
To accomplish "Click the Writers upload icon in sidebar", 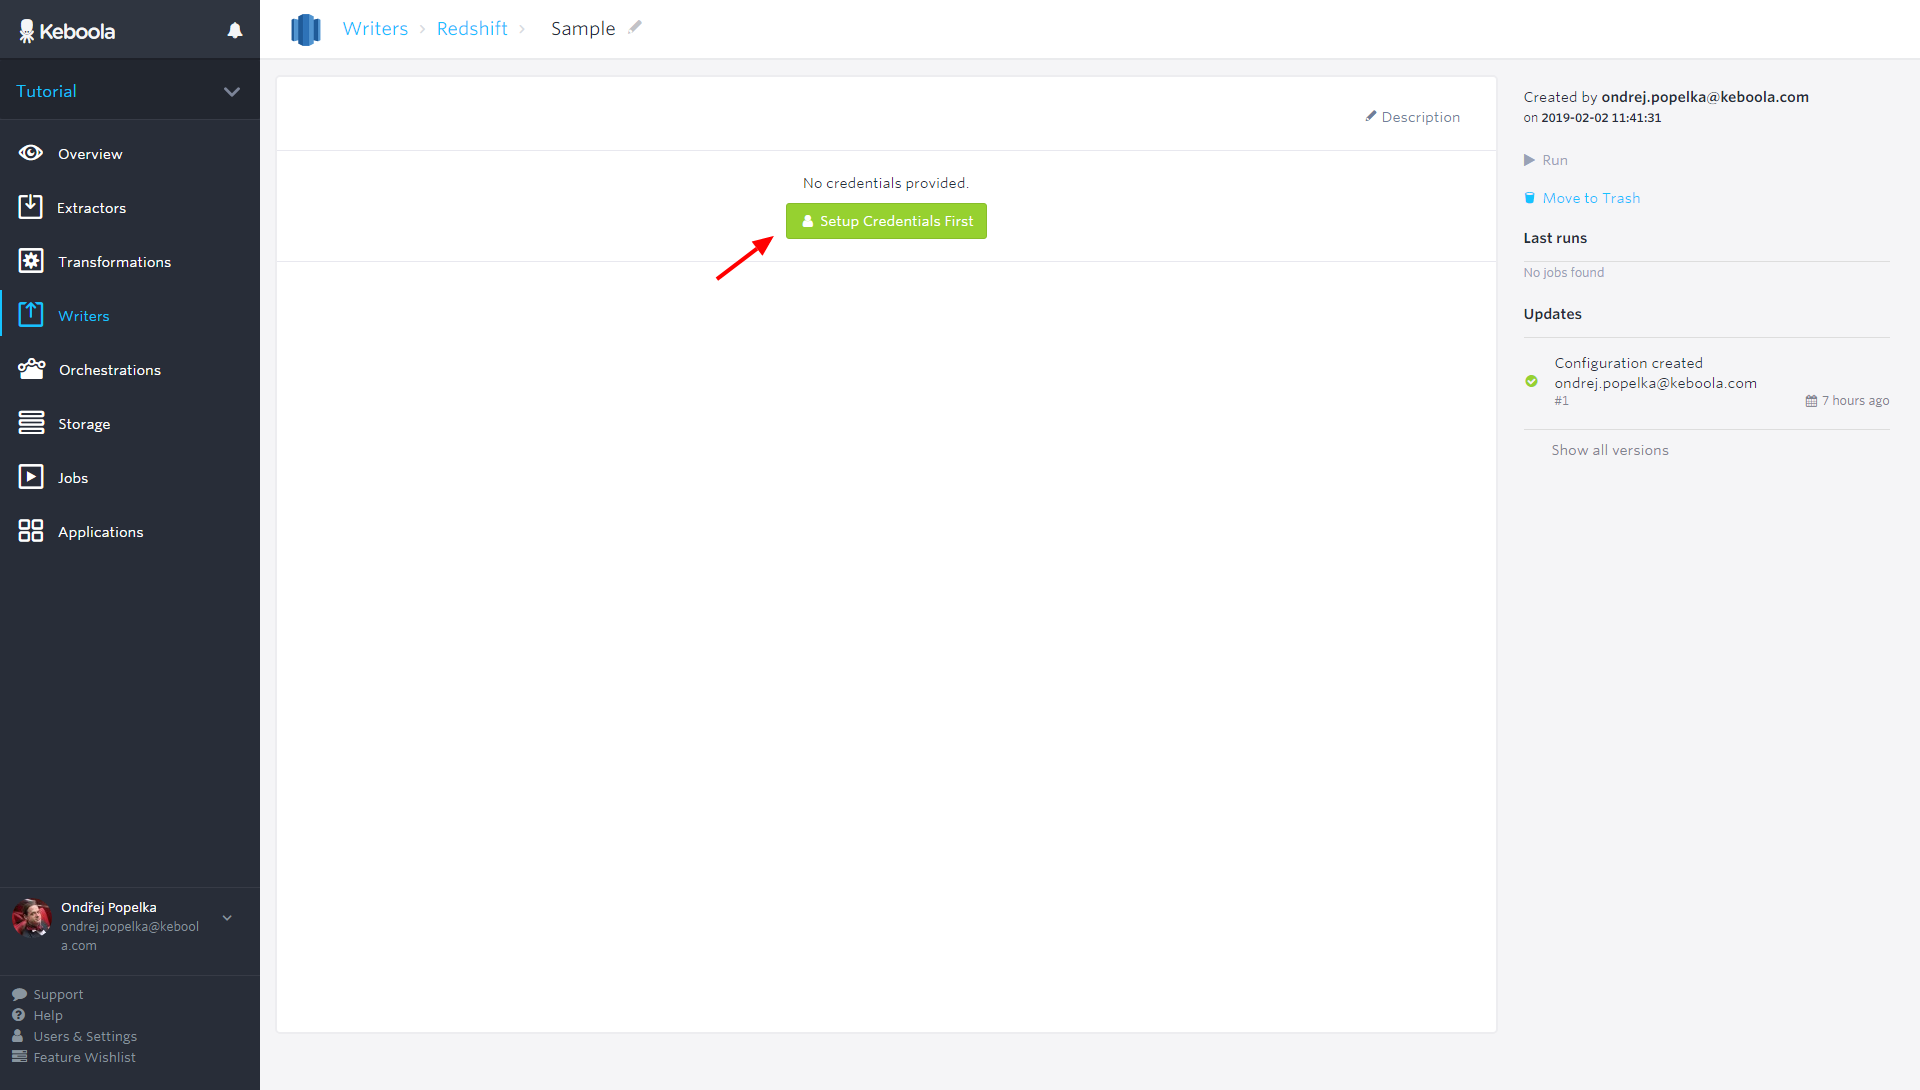I will point(31,315).
